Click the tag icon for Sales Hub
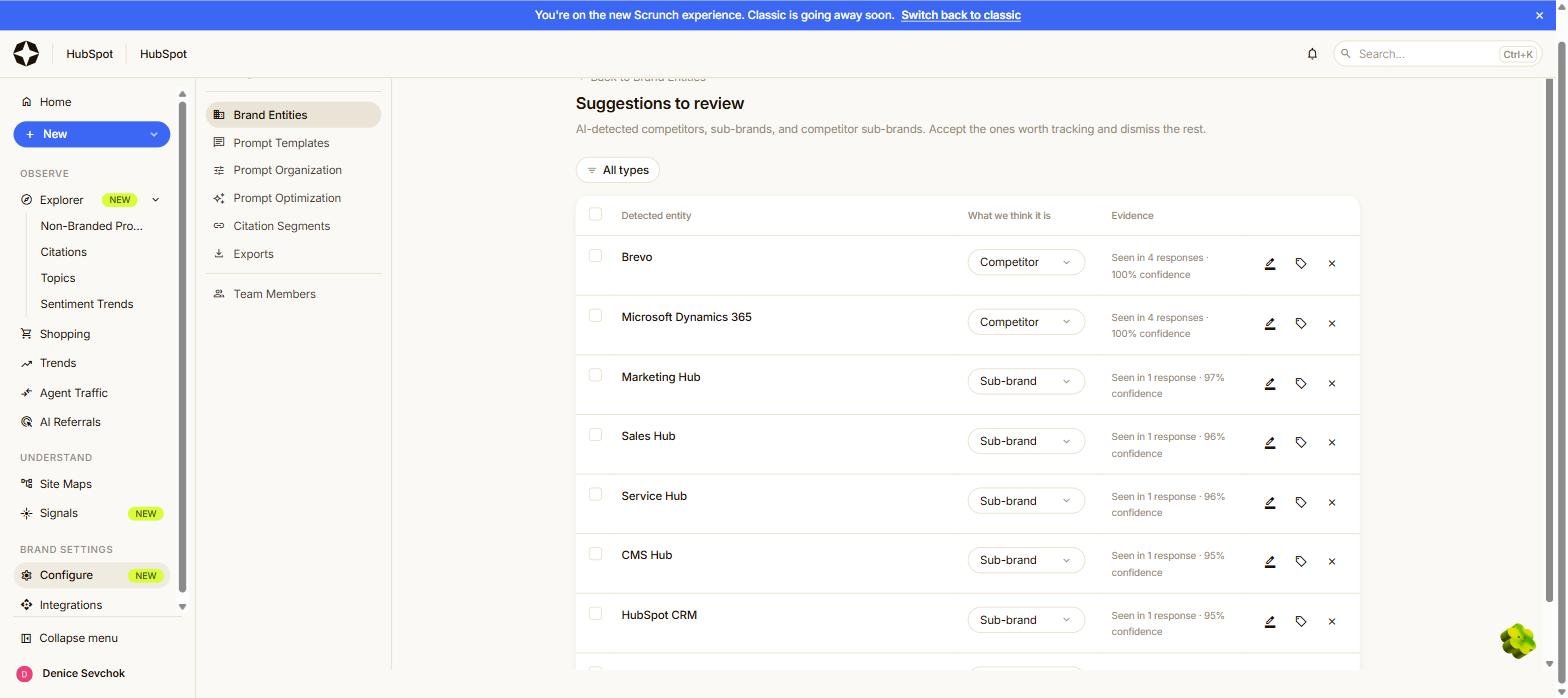Image resolution: width=1568 pixels, height=698 pixels. coord(1301,443)
